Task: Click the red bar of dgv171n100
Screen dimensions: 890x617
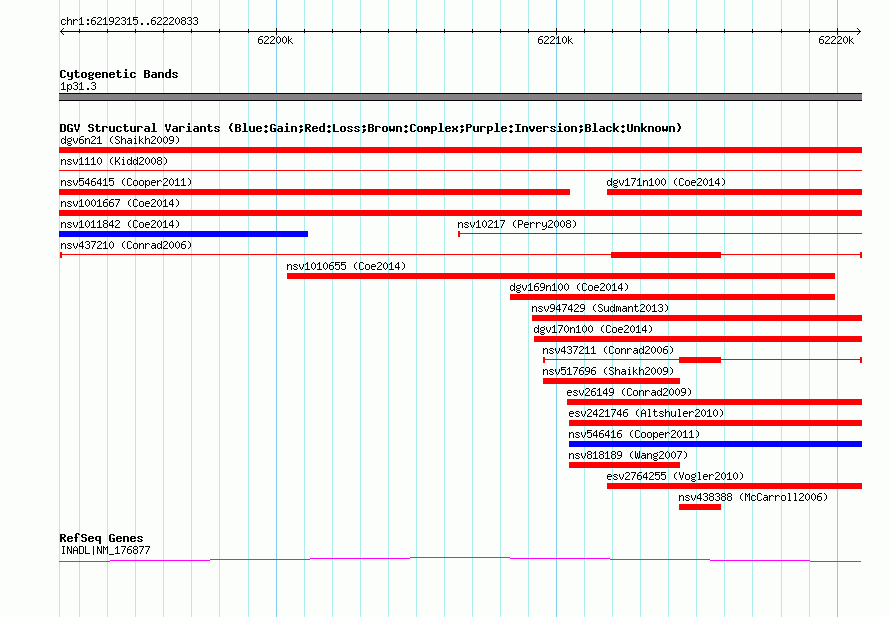Action: (x=734, y=192)
